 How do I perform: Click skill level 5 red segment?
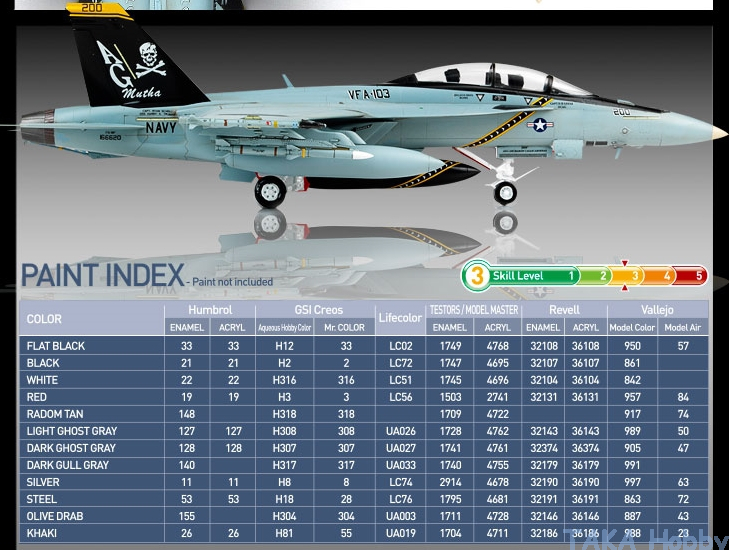(x=692, y=276)
